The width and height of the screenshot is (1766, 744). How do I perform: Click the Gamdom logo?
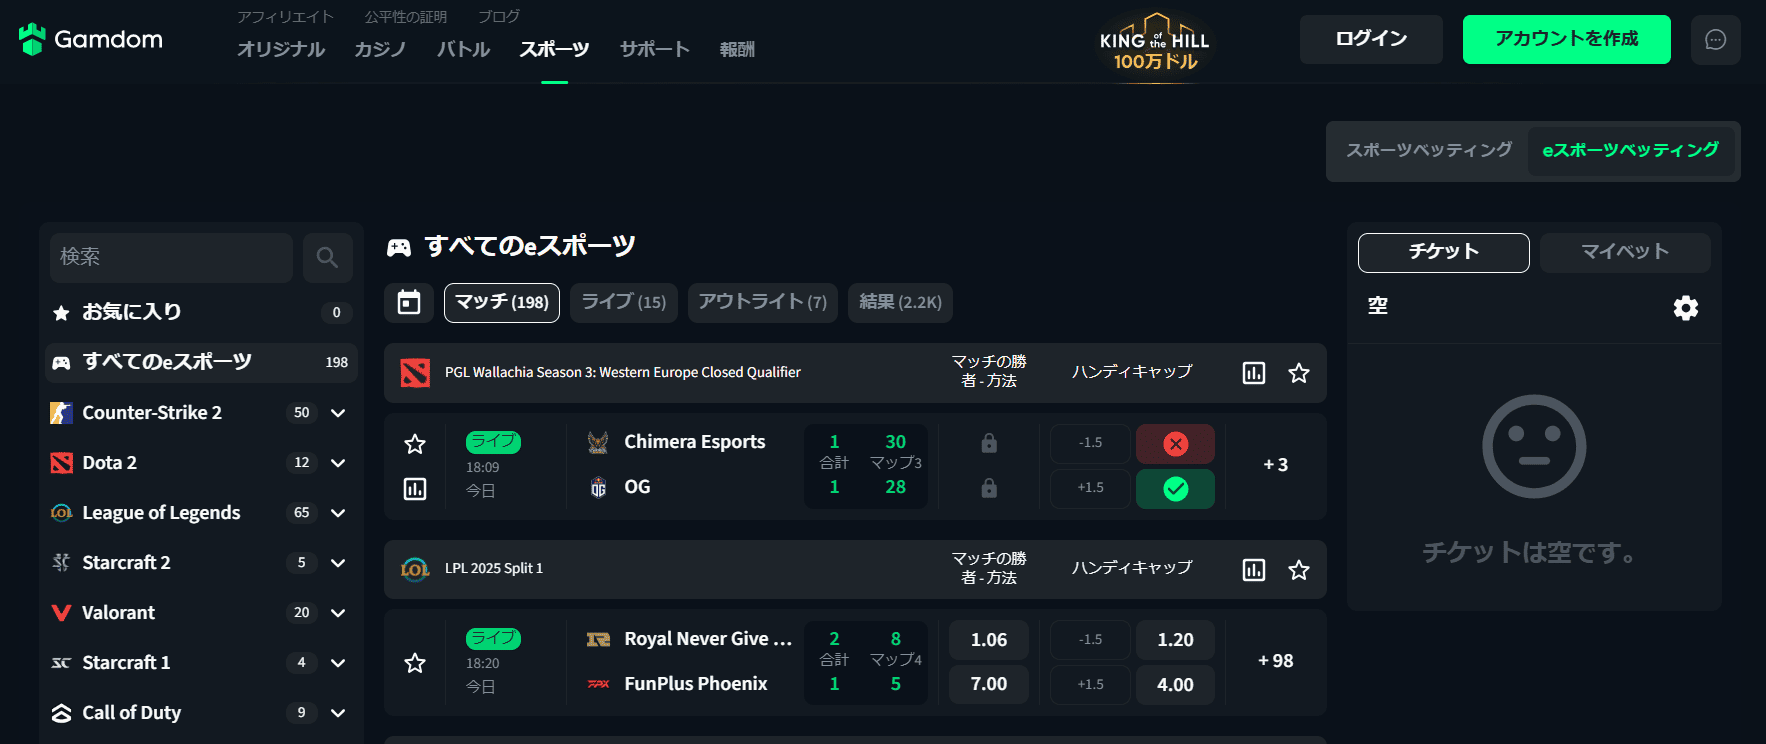coord(91,39)
